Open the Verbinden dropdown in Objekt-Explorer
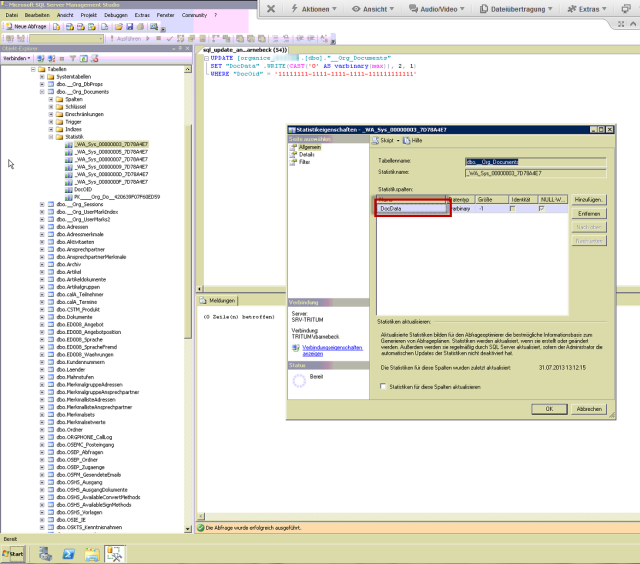The width and height of the screenshot is (640, 564). coord(16,59)
